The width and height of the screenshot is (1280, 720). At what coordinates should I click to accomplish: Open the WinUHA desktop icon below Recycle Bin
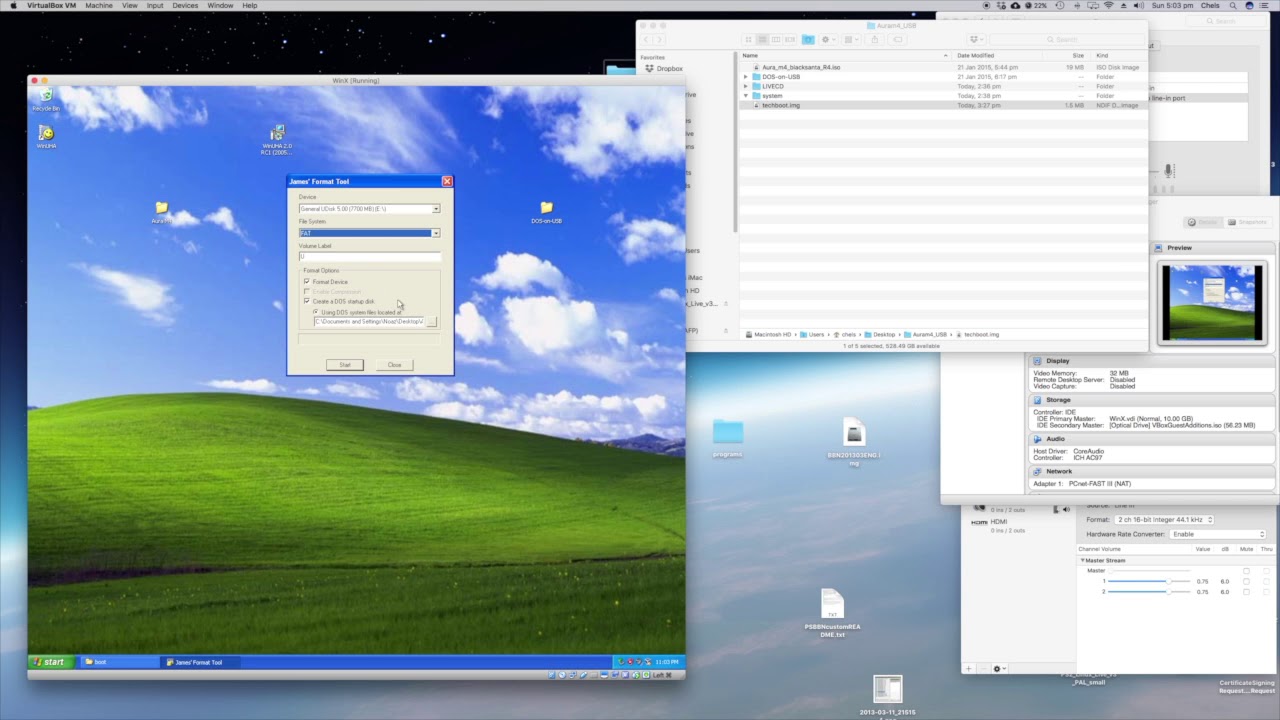point(46,137)
